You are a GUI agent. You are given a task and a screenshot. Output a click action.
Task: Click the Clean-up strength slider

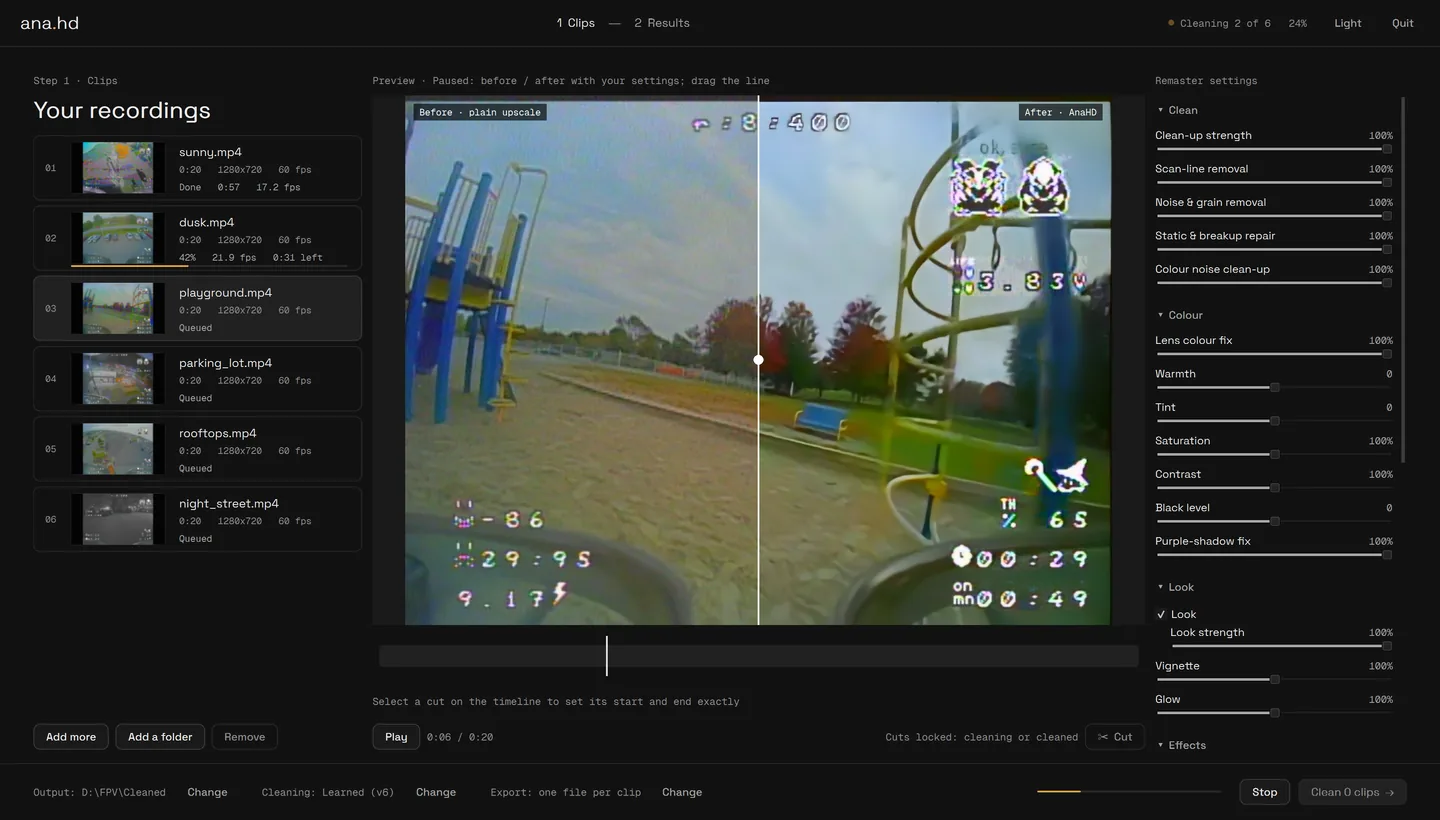(x=1273, y=149)
